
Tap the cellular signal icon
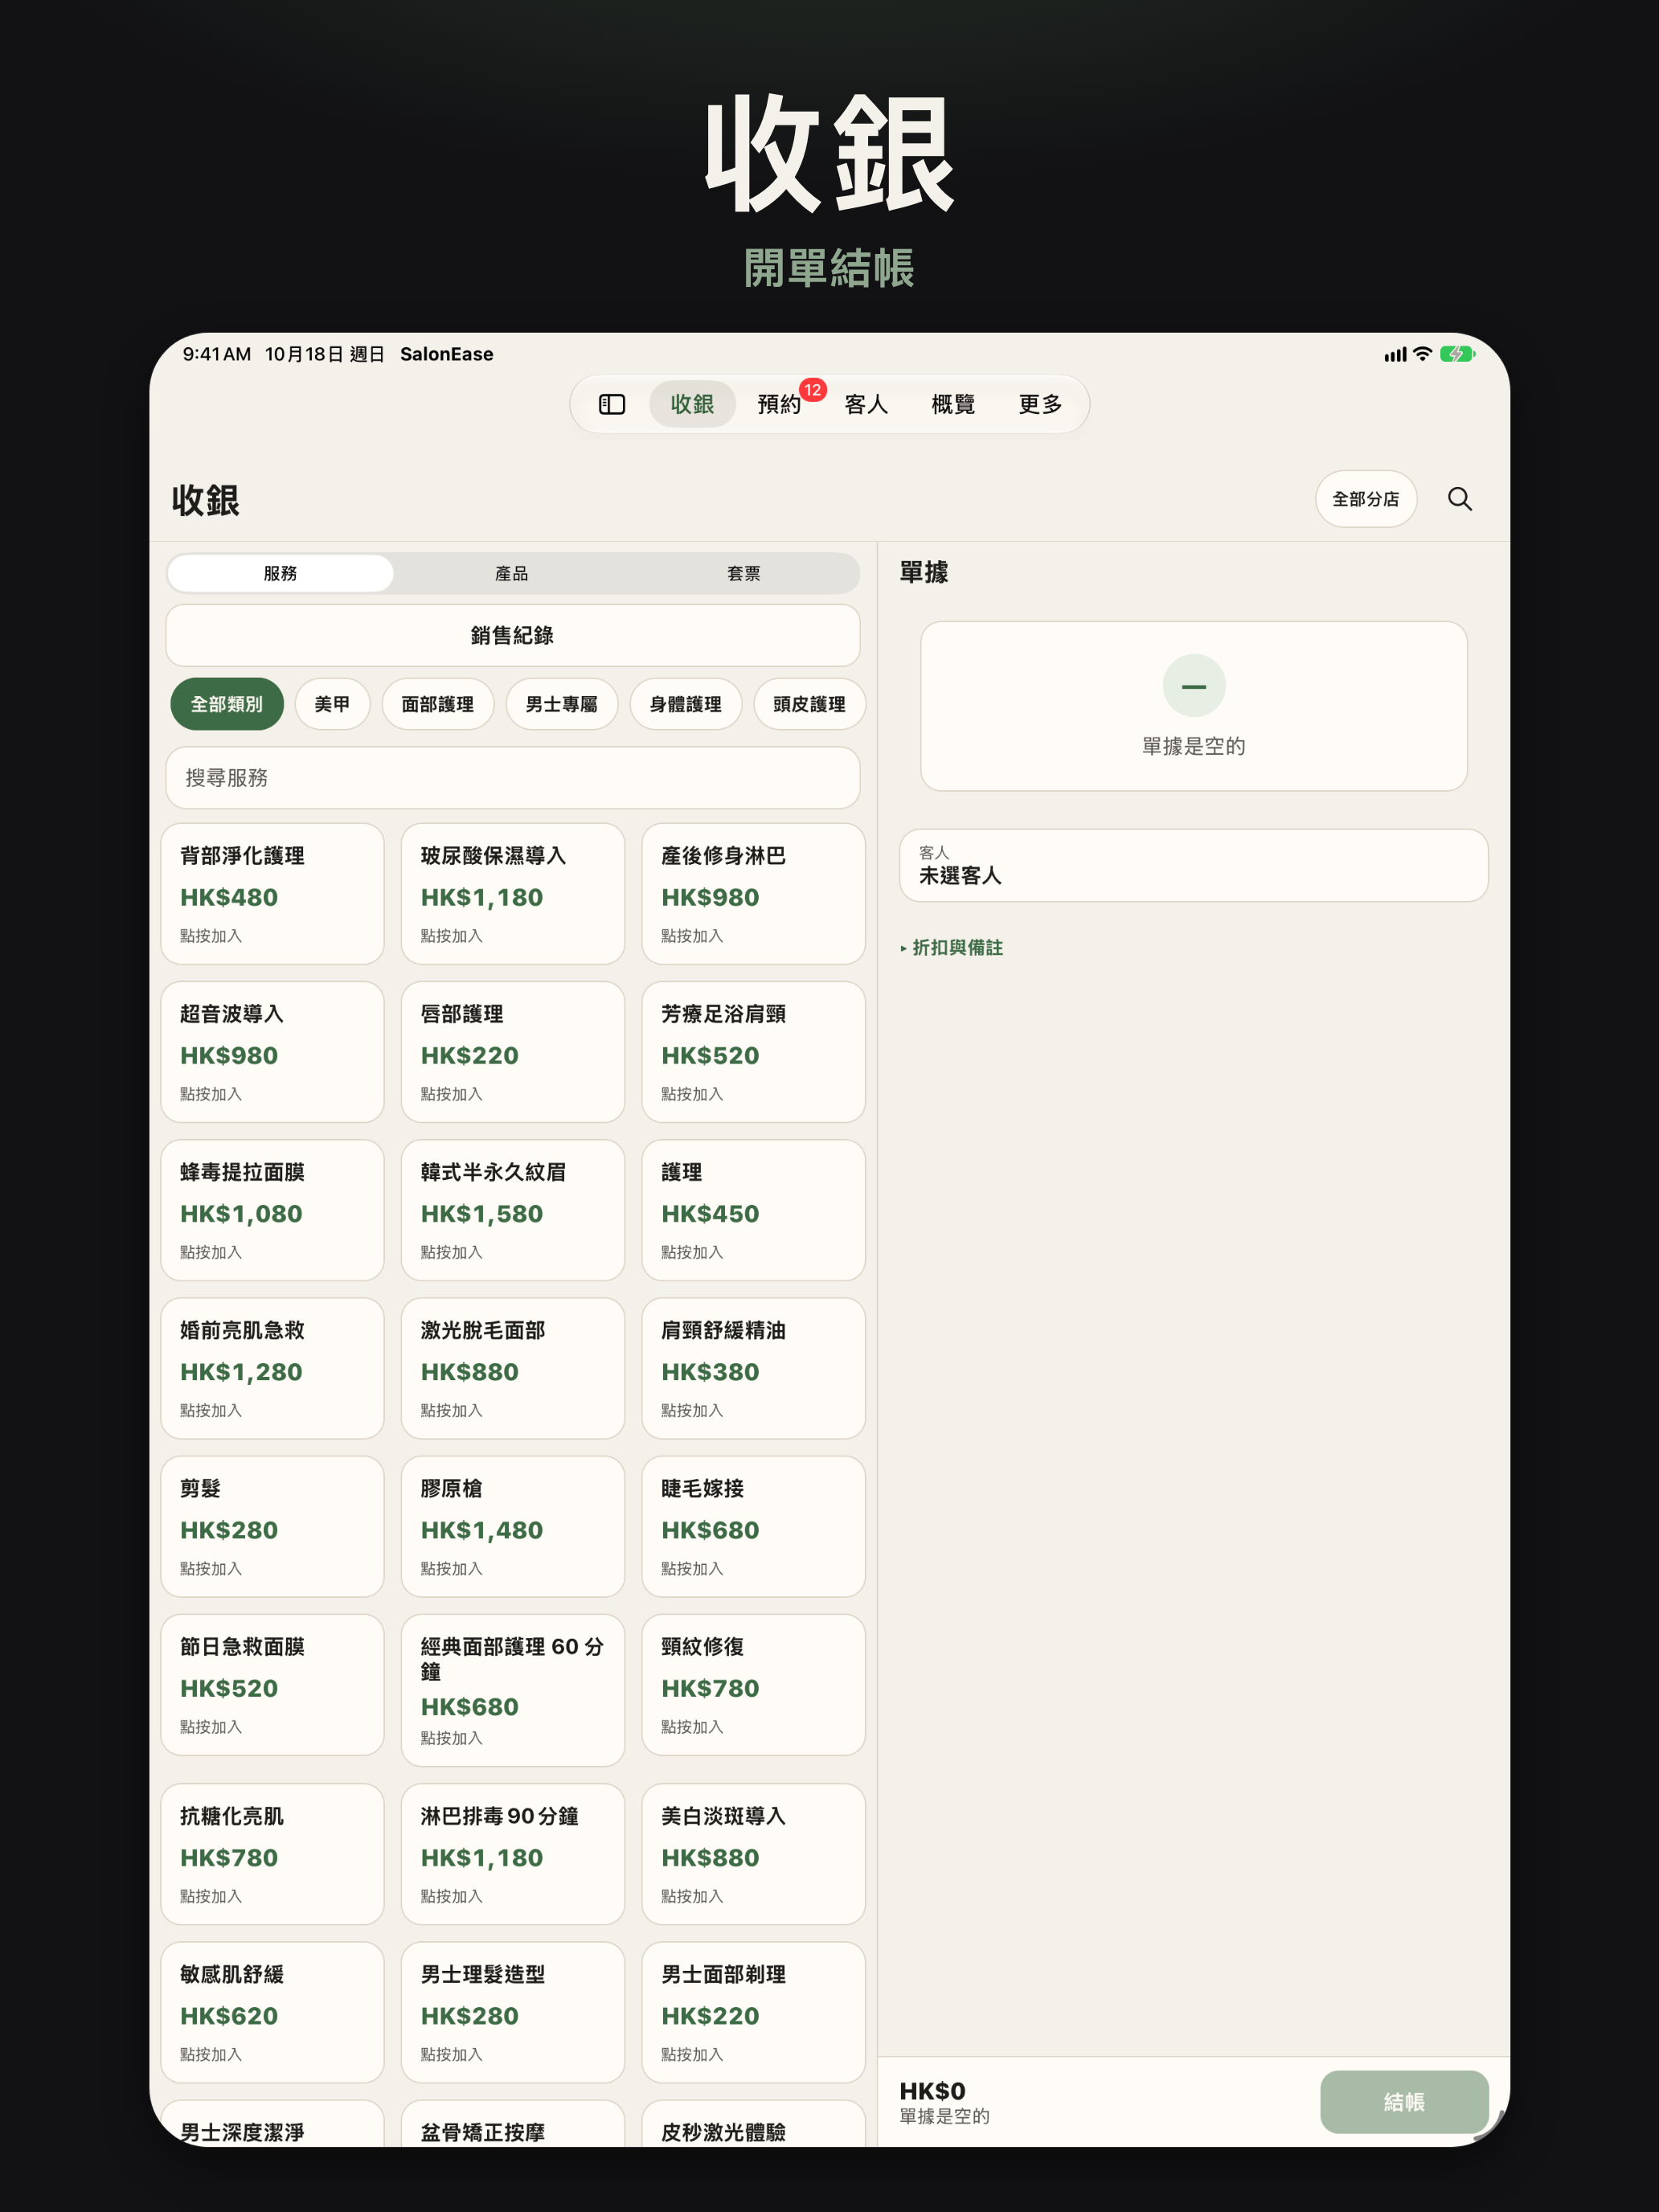[x=1395, y=354]
